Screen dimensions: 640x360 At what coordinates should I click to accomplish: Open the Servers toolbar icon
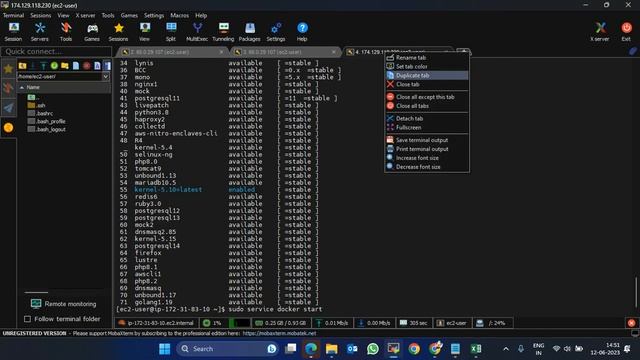pyautogui.click(x=40, y=32)
